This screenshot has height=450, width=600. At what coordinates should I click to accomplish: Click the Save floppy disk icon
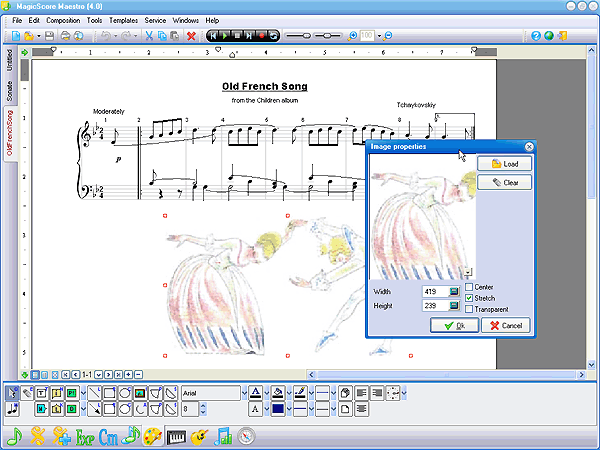(49, 36)
